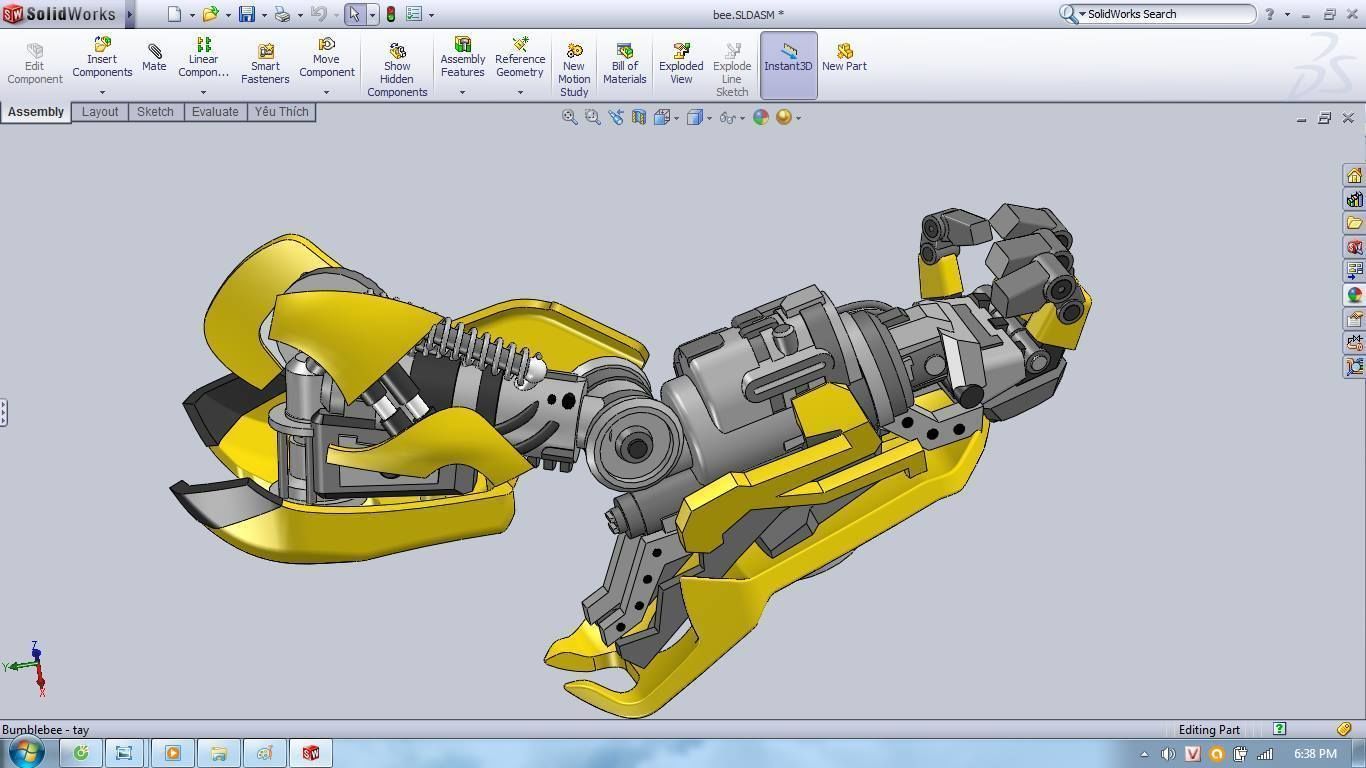Open Assembly Features tool
The width and height of the screenshot is (1366, 768).
point(462,58)
